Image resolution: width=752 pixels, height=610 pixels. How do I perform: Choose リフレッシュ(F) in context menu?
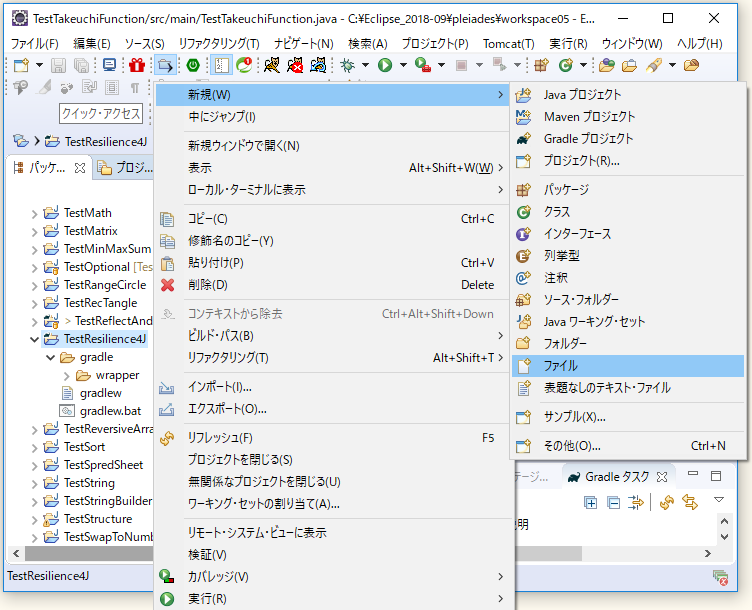click(x=333, y=438)
